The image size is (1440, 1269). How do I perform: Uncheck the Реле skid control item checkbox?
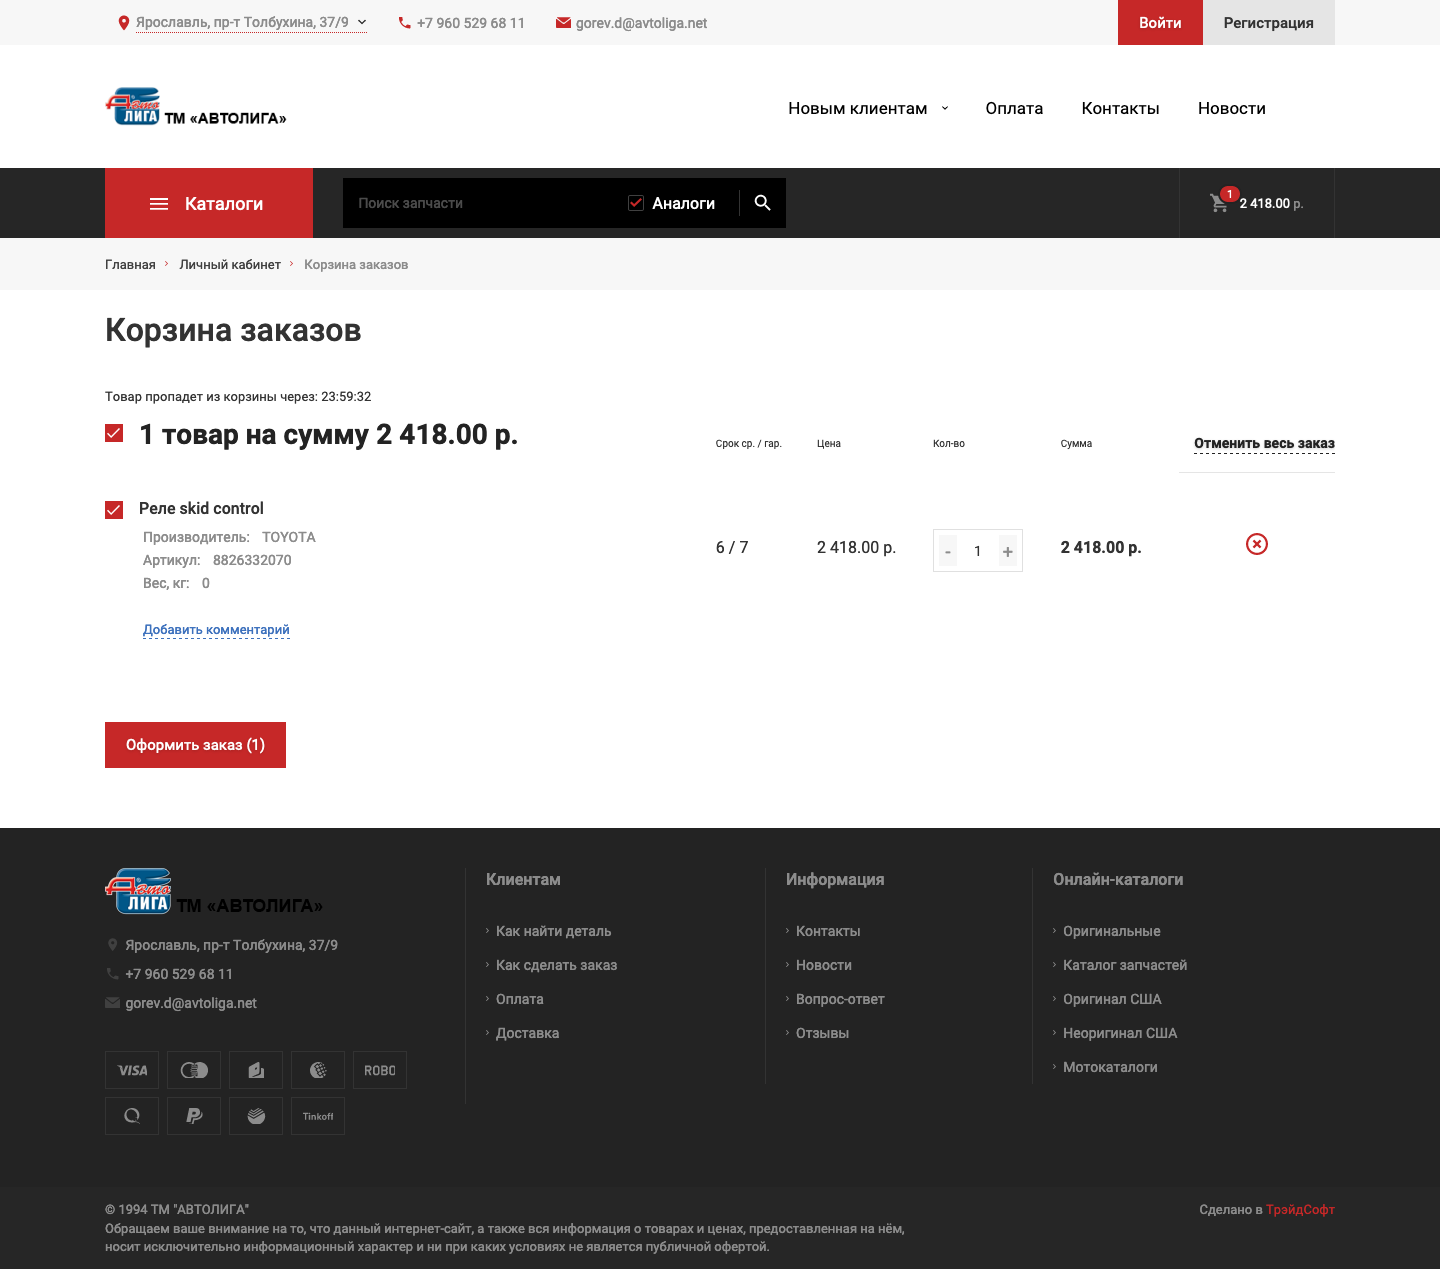(x=114, y=509)
